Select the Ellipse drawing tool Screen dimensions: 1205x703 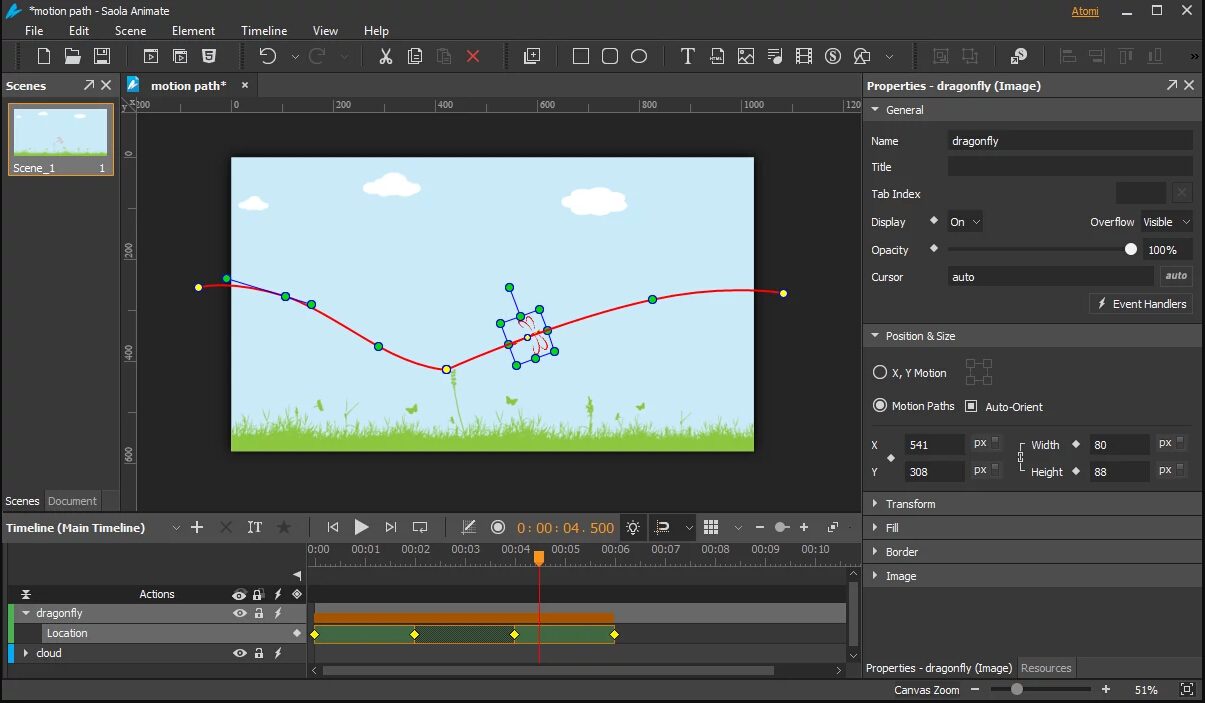point(639,56)
